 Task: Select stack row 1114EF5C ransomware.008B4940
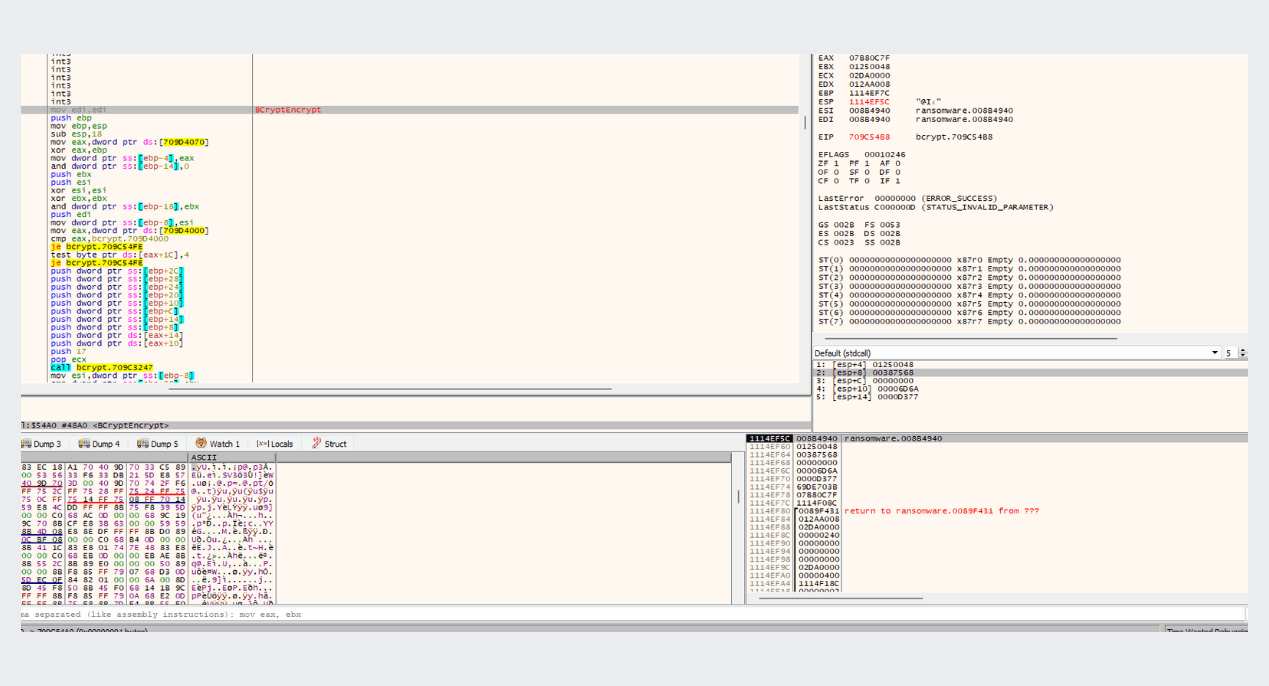[997, 438]
